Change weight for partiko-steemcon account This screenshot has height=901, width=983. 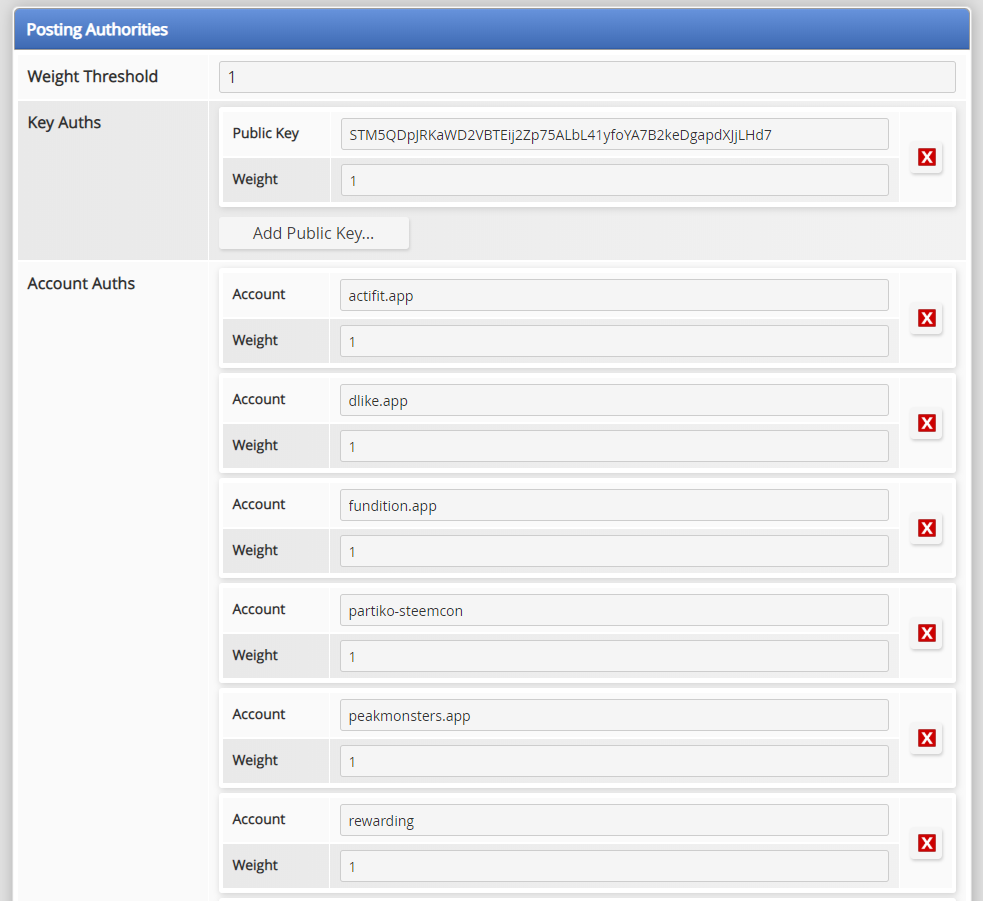pos(614,656)
